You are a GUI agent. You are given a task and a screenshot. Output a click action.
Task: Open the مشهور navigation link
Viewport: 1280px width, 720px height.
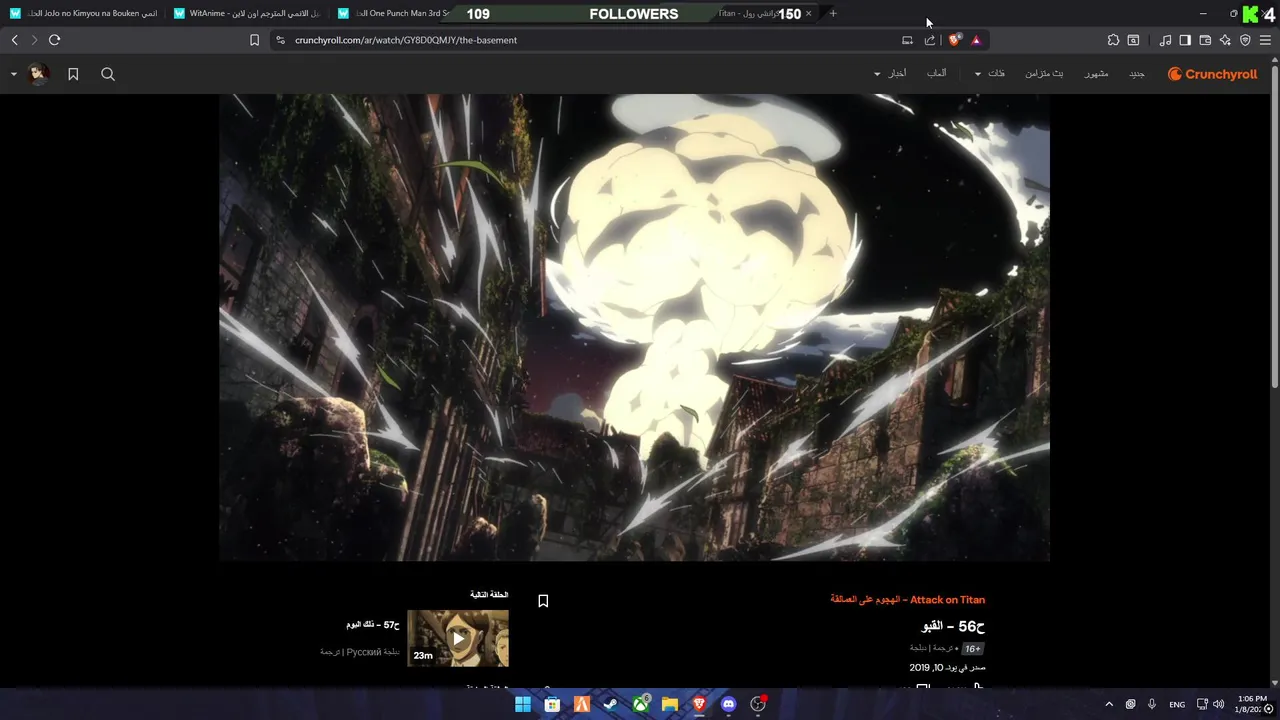click(x=1097, y=74)
